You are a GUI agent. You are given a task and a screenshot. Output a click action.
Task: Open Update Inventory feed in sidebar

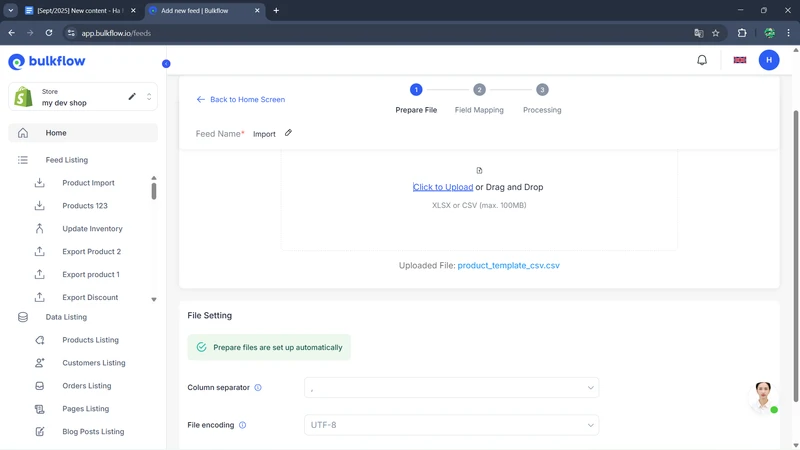[92, 229]
